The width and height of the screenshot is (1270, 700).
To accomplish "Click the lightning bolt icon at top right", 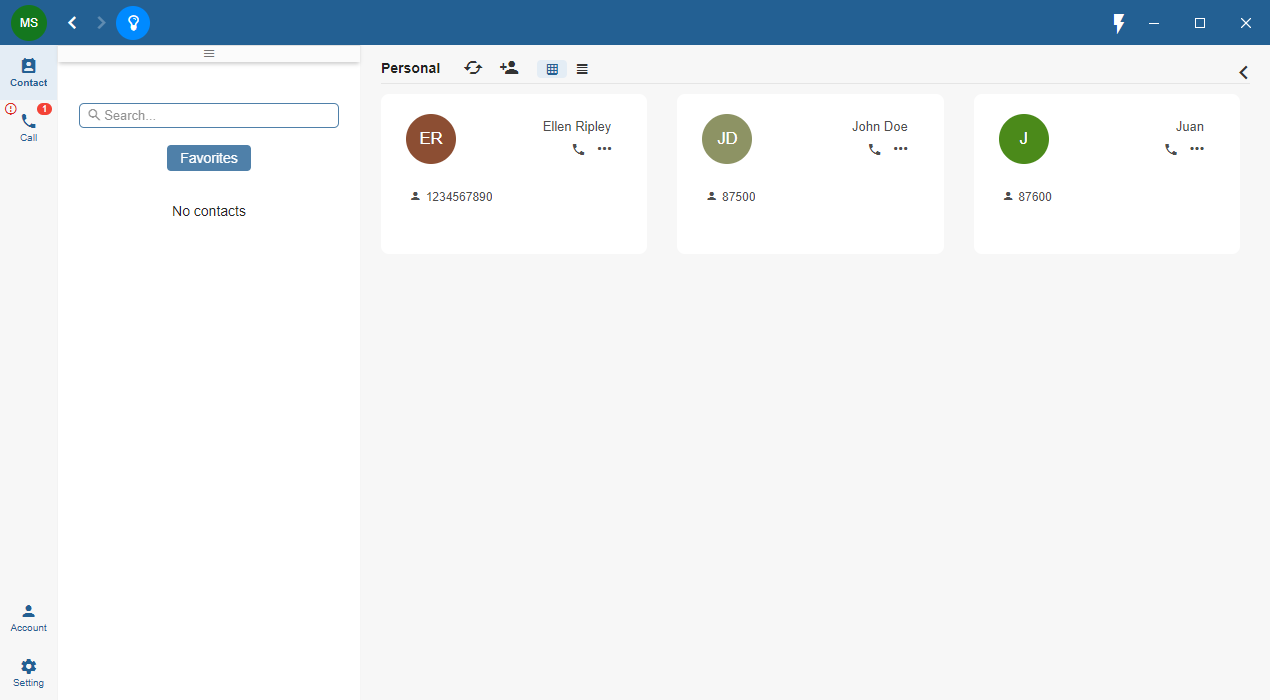I will pos(1118,22).
